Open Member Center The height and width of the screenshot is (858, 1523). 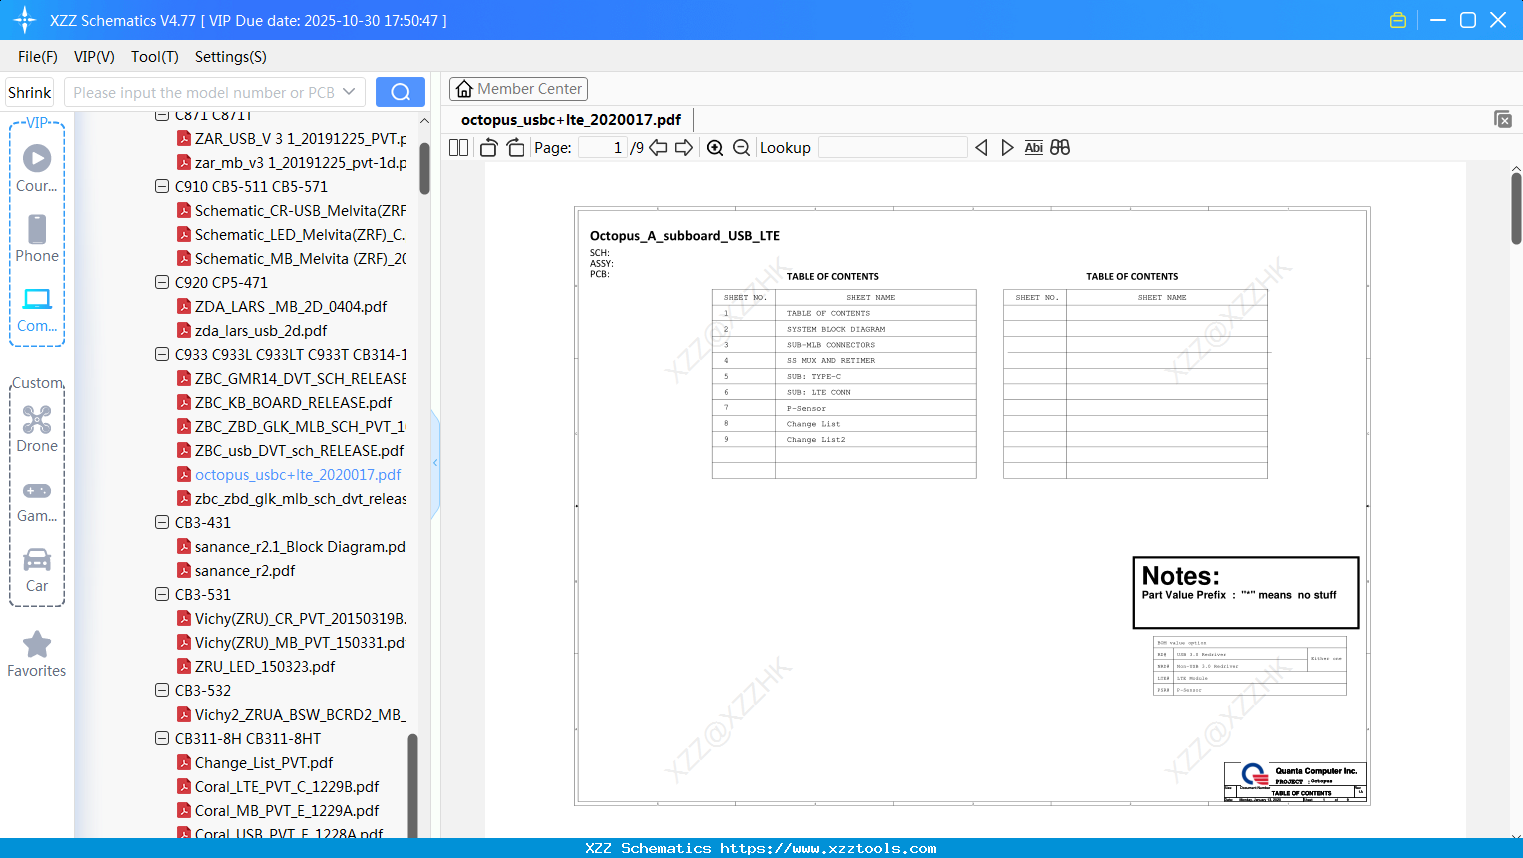[x=518, y=89]
